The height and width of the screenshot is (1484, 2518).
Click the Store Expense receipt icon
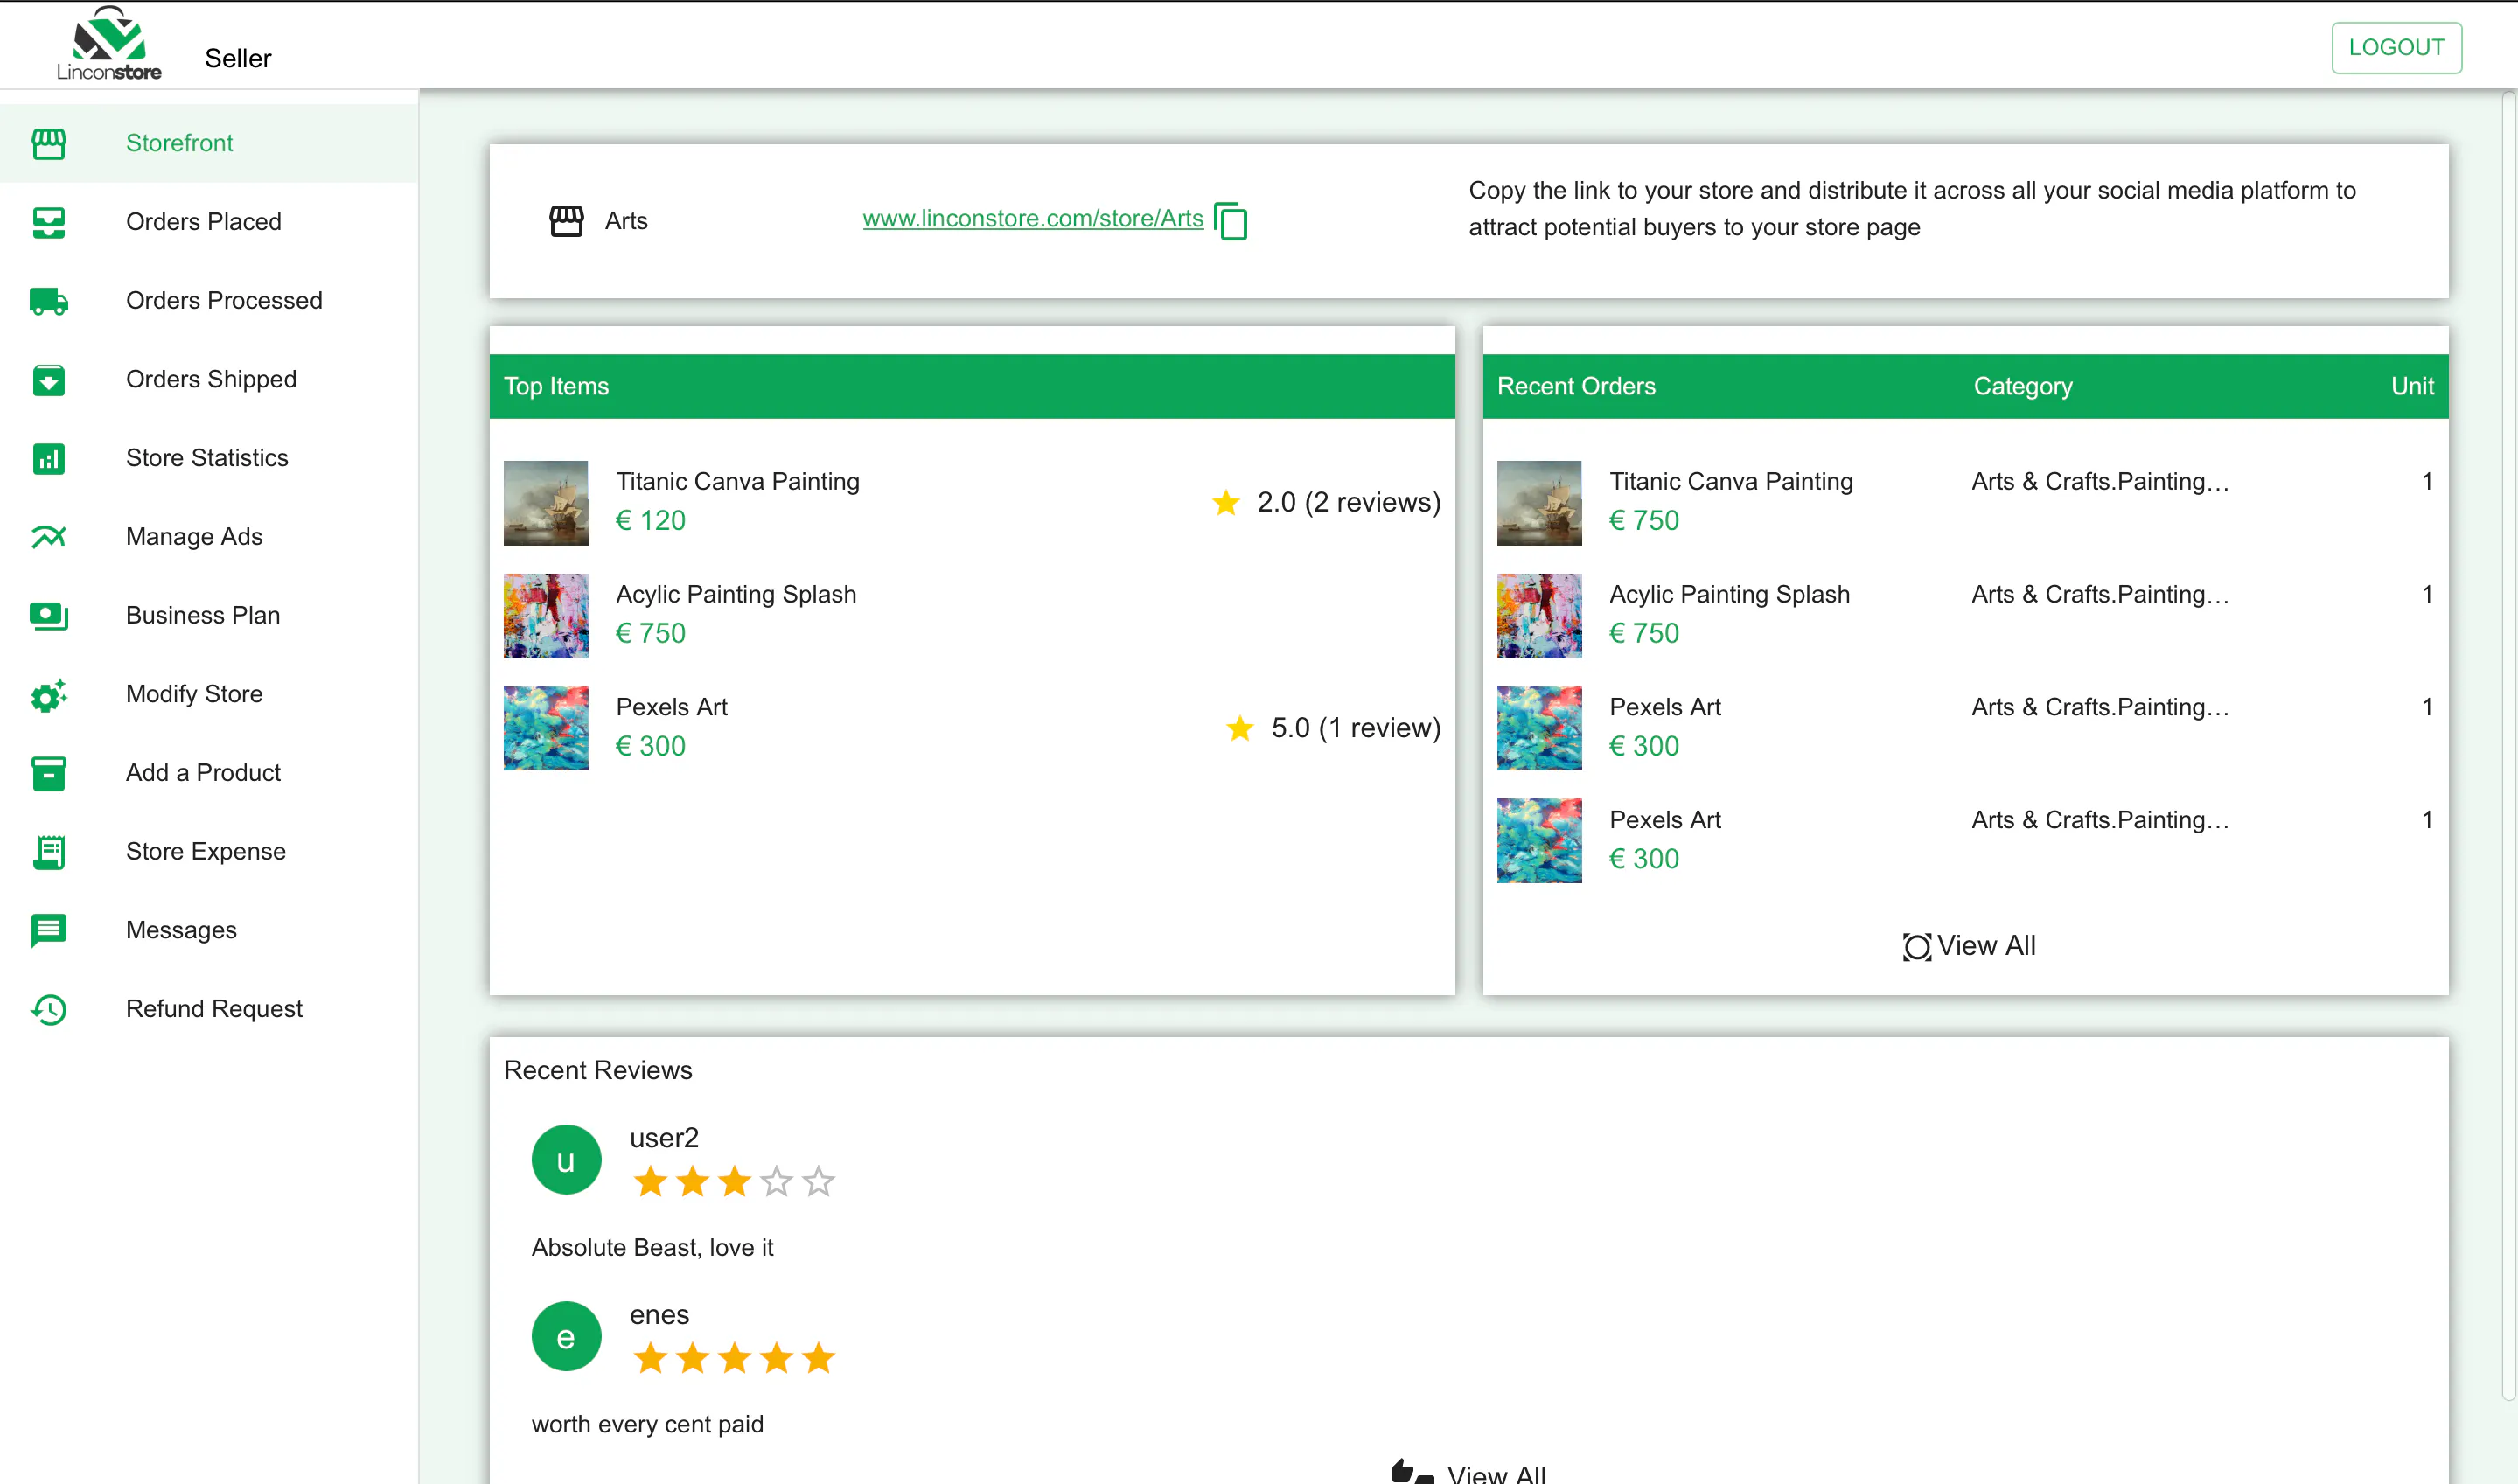tap(48, 851)
